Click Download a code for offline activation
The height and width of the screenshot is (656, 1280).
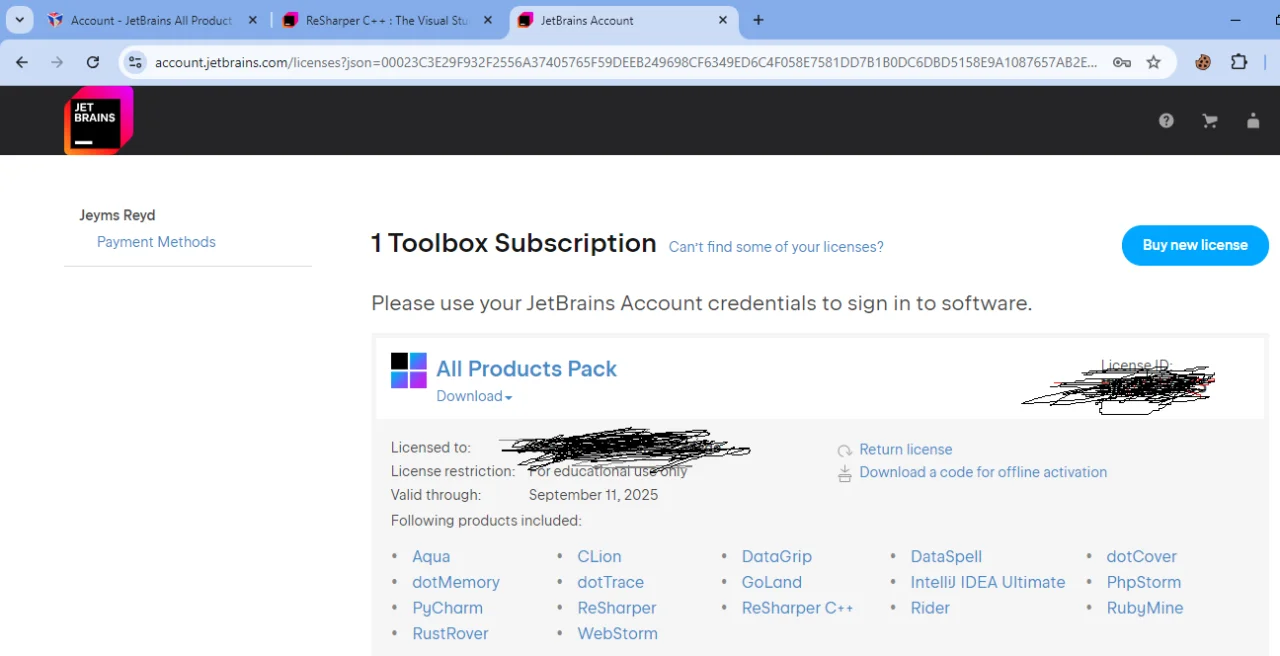coord(983,472)
